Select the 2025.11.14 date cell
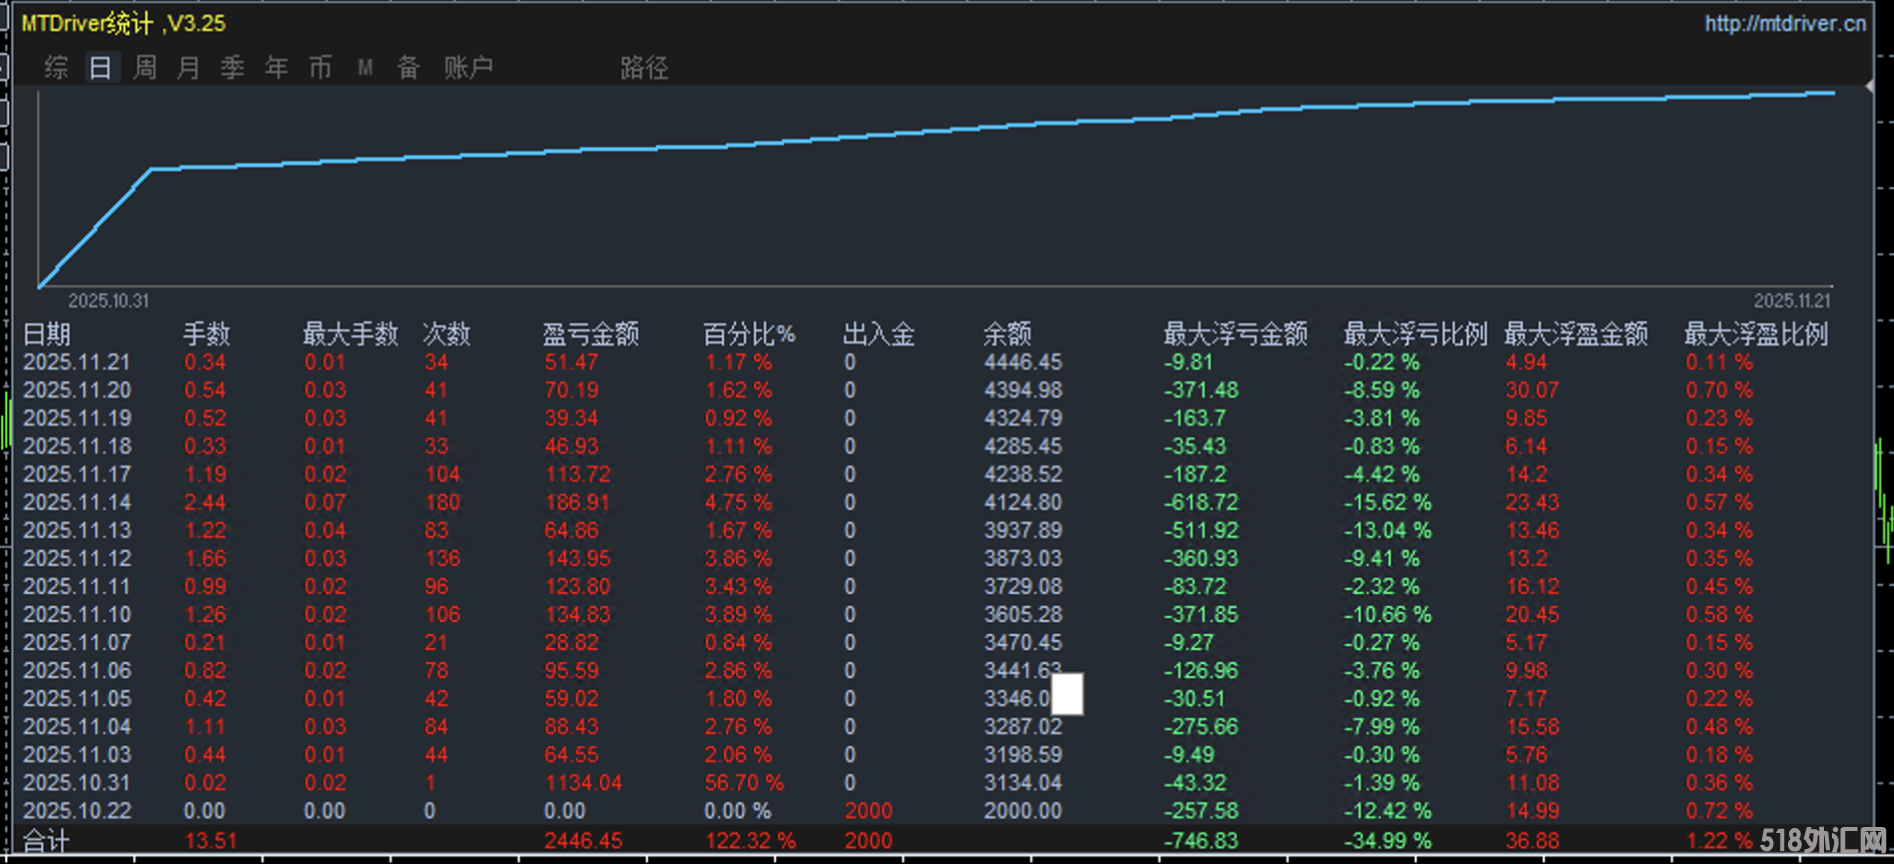Viewport: 1894px width, 864px height. pyautogui.click(x=77, y=502)
